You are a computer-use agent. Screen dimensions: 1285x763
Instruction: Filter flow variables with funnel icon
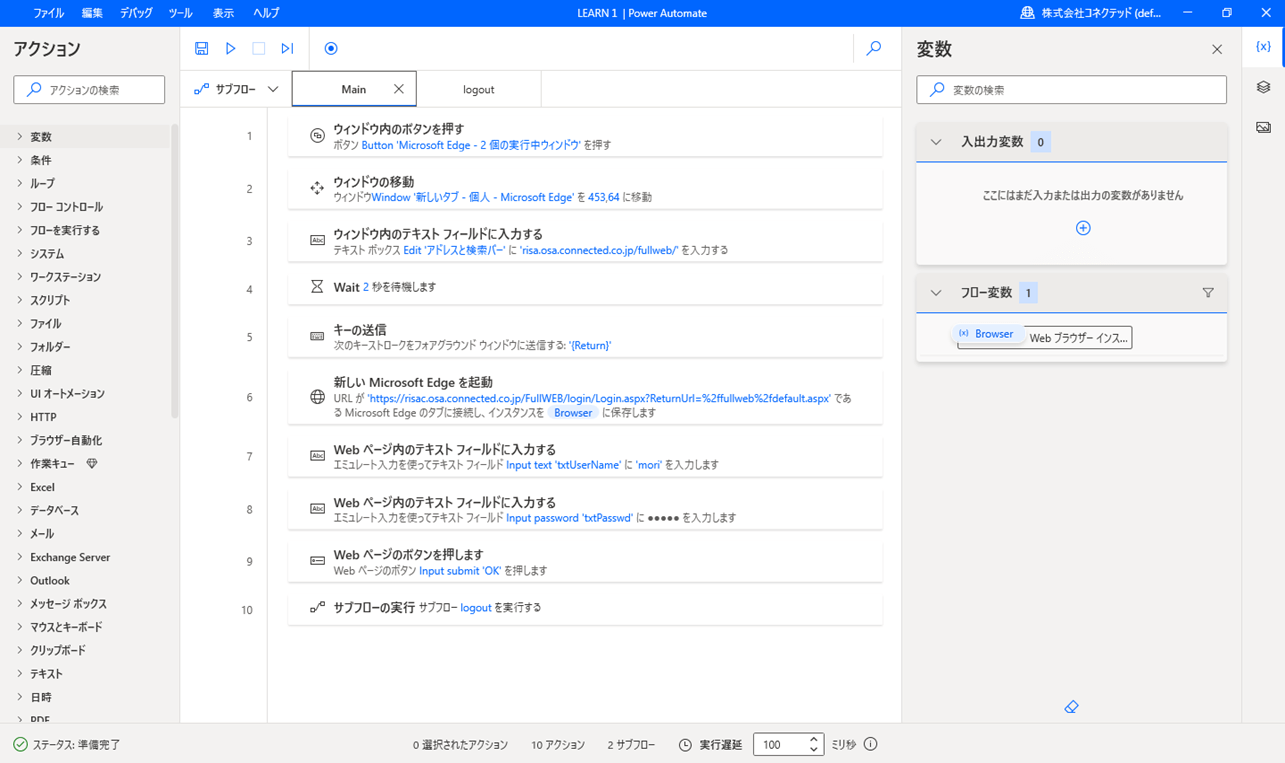point(1207,293)
